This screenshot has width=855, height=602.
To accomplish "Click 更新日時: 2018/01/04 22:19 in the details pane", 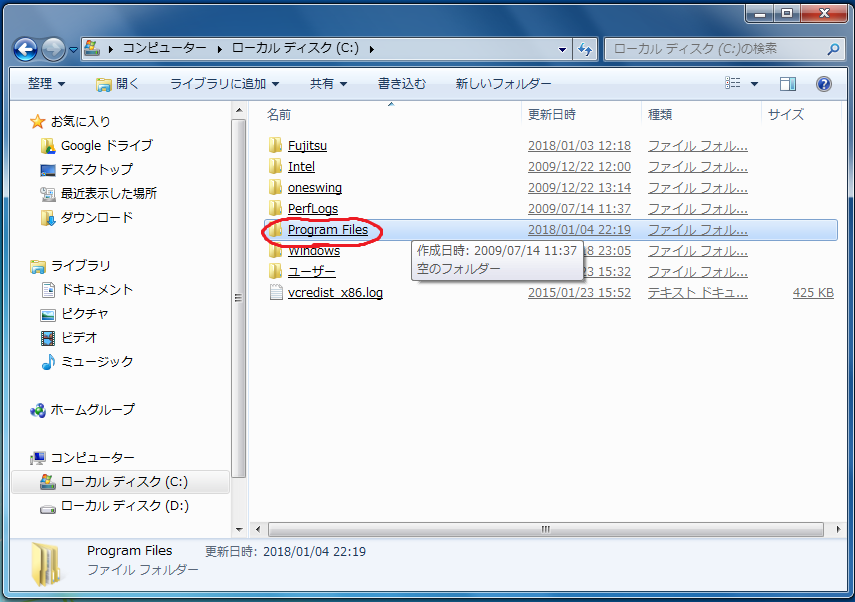I will 285,552.
